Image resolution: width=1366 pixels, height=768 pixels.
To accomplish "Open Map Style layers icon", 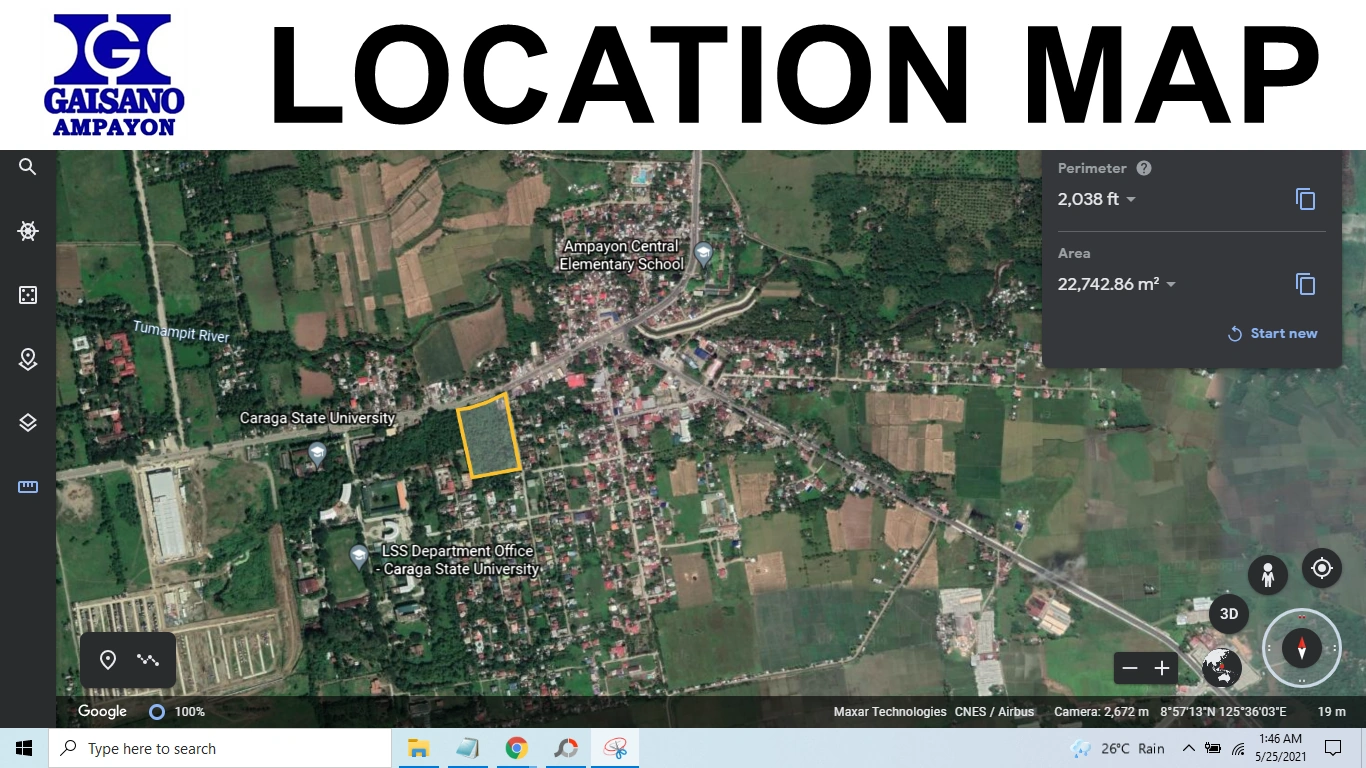I will pyautogui.click(x=28, y=423).
